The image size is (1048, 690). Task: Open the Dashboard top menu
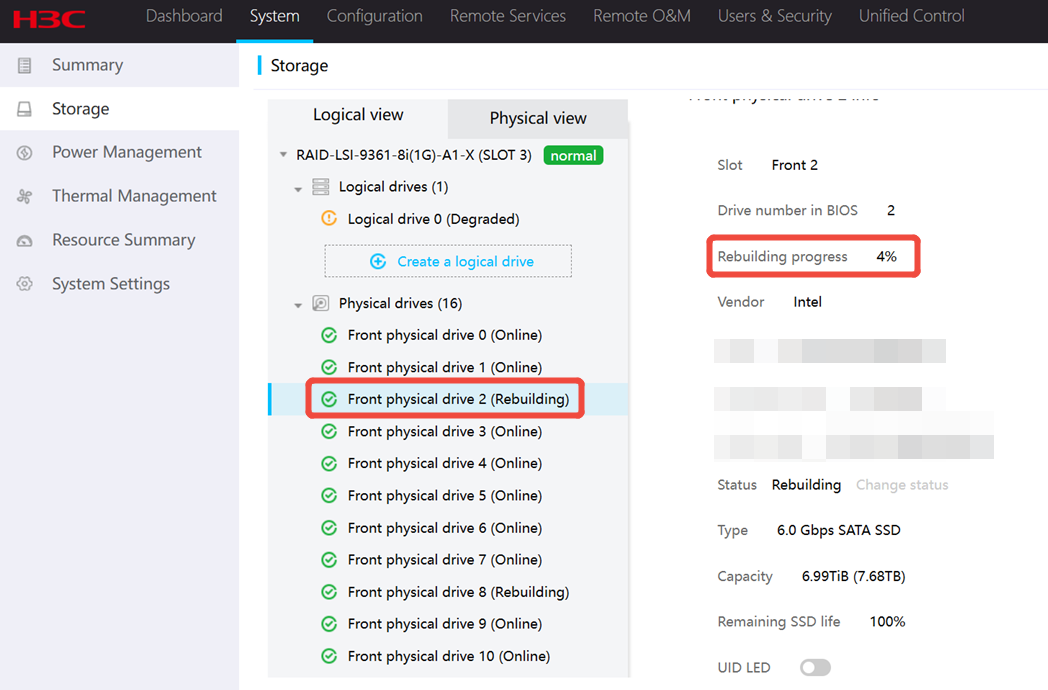pos(184,16)
